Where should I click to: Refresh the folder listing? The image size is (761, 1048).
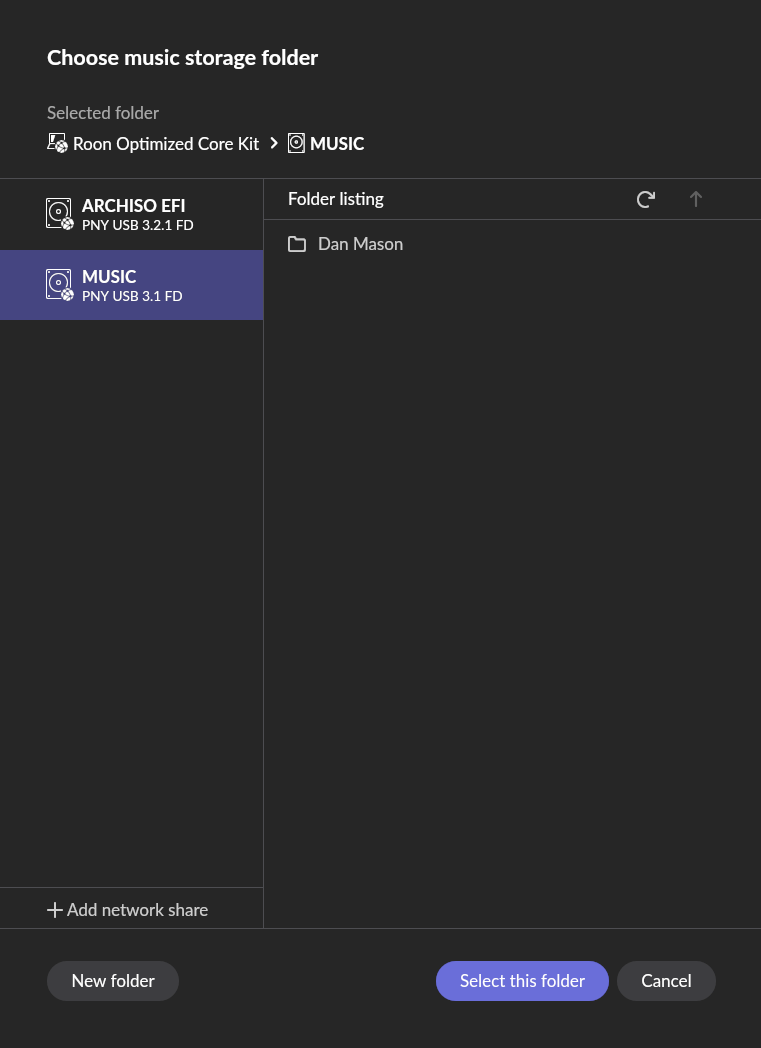click(x=645, y=199)
